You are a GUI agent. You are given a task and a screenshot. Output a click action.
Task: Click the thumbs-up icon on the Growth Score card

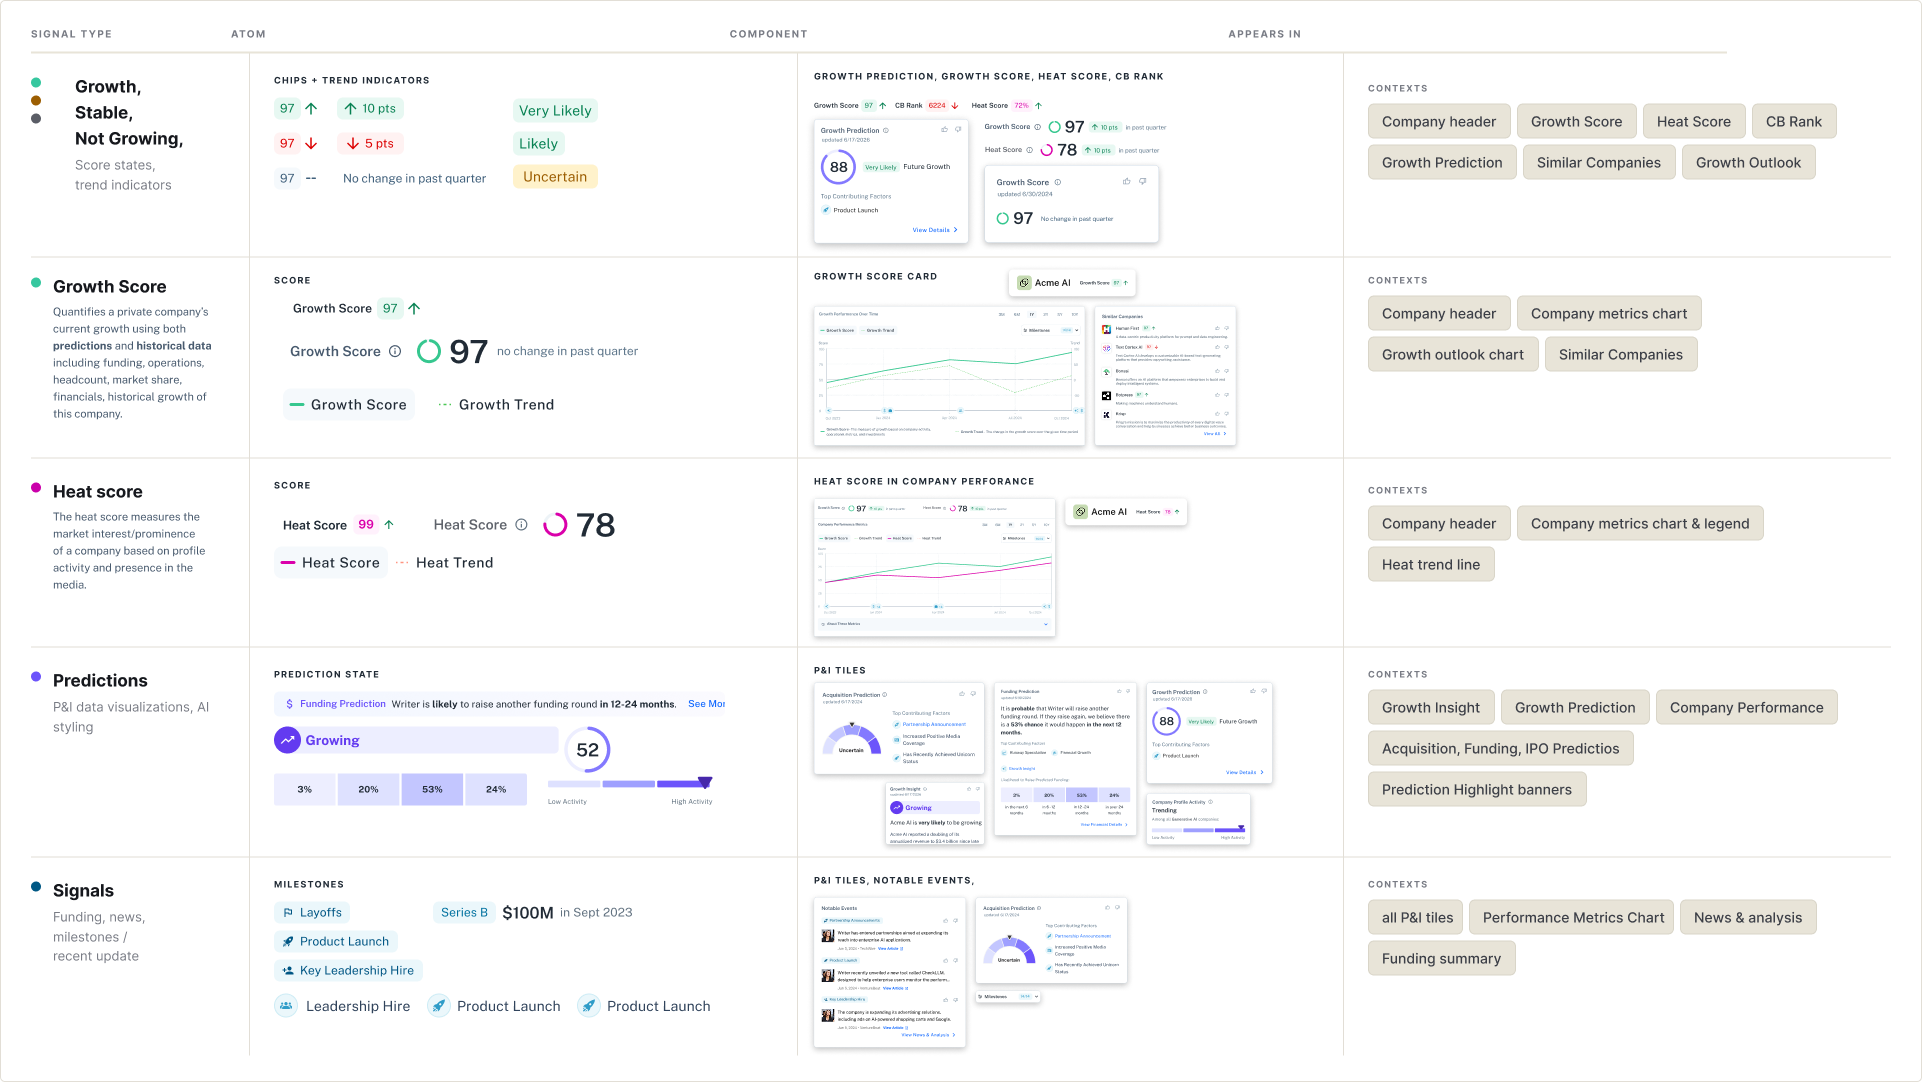coord(1127,181)
